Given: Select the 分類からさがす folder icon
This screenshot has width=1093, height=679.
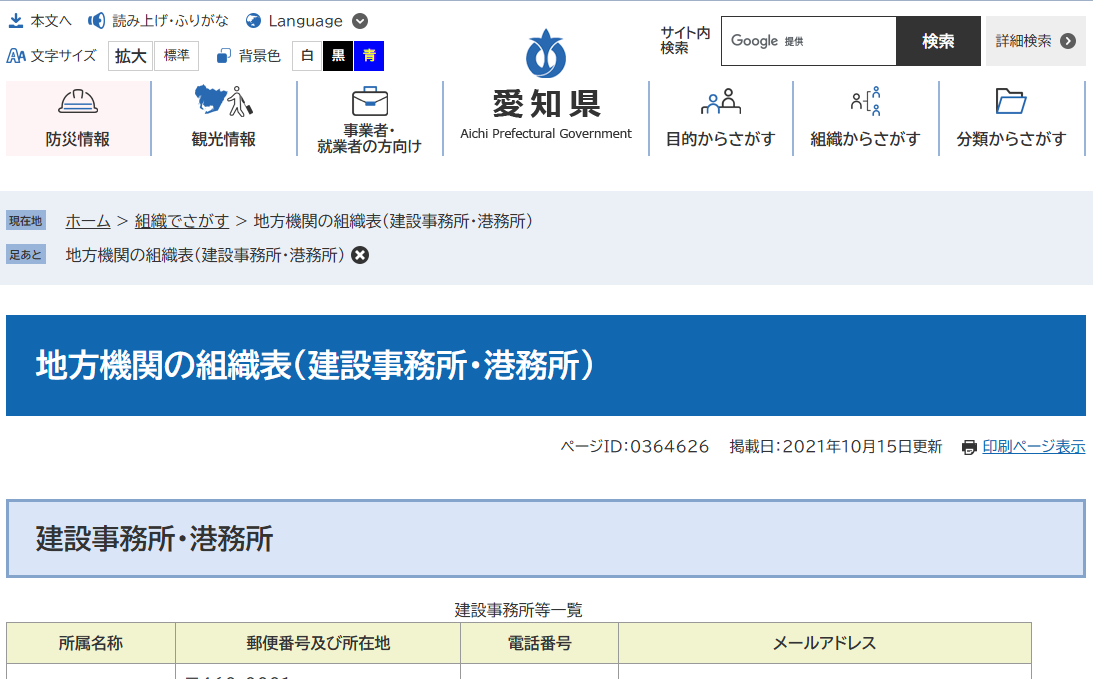Looking at the screenshot, I should (x=1012, y=101).
